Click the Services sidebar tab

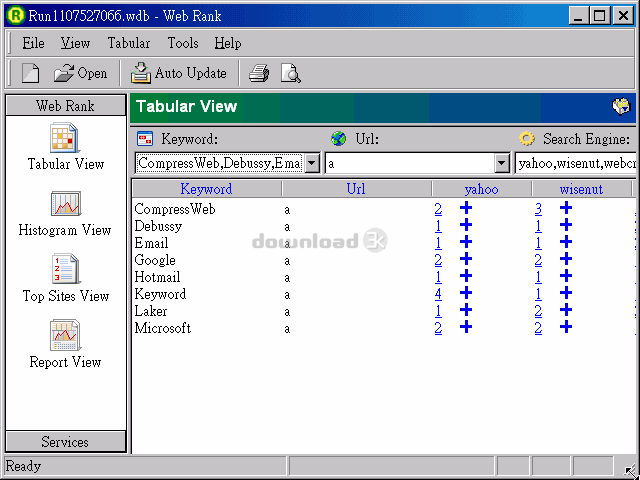tap(66, 442)
